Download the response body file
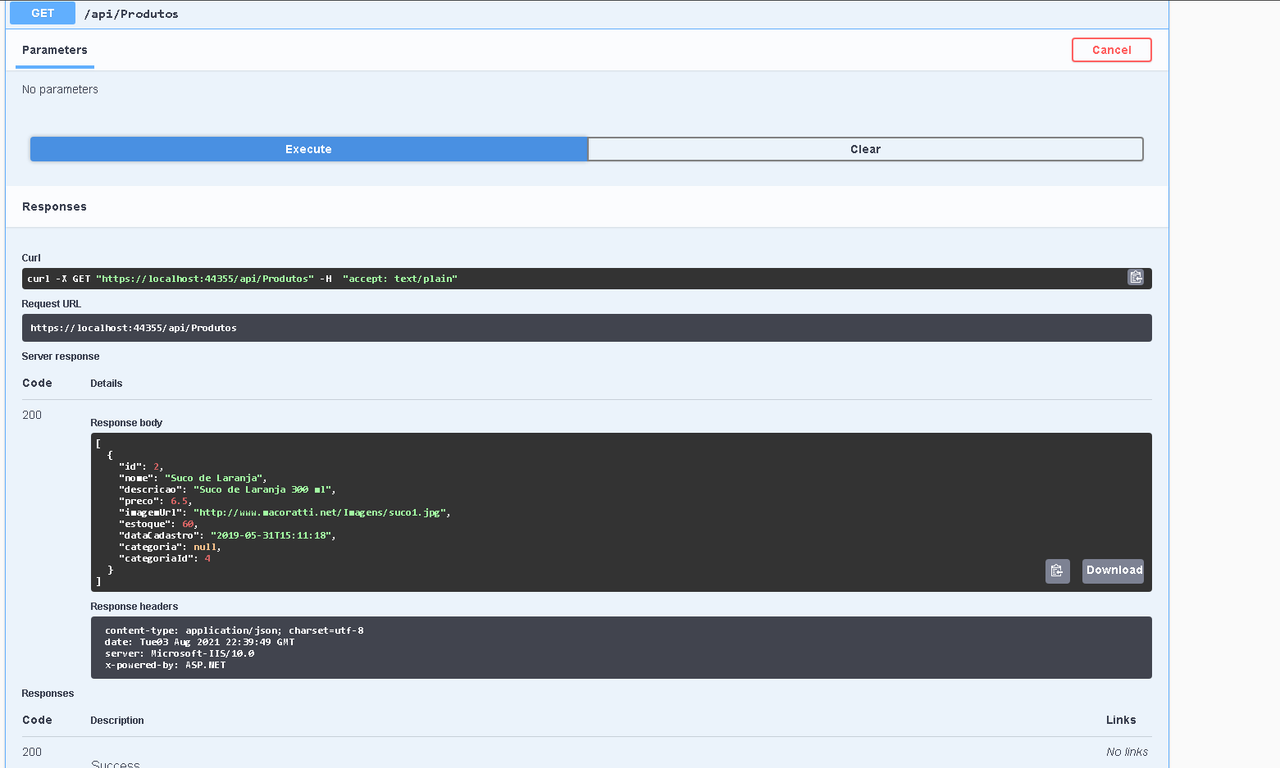 1112,570
